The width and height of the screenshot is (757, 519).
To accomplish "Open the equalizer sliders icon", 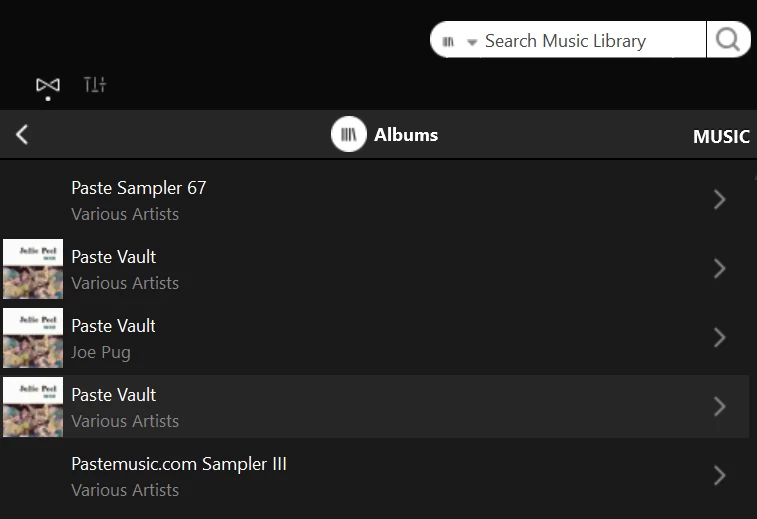I will pos(95,84).
